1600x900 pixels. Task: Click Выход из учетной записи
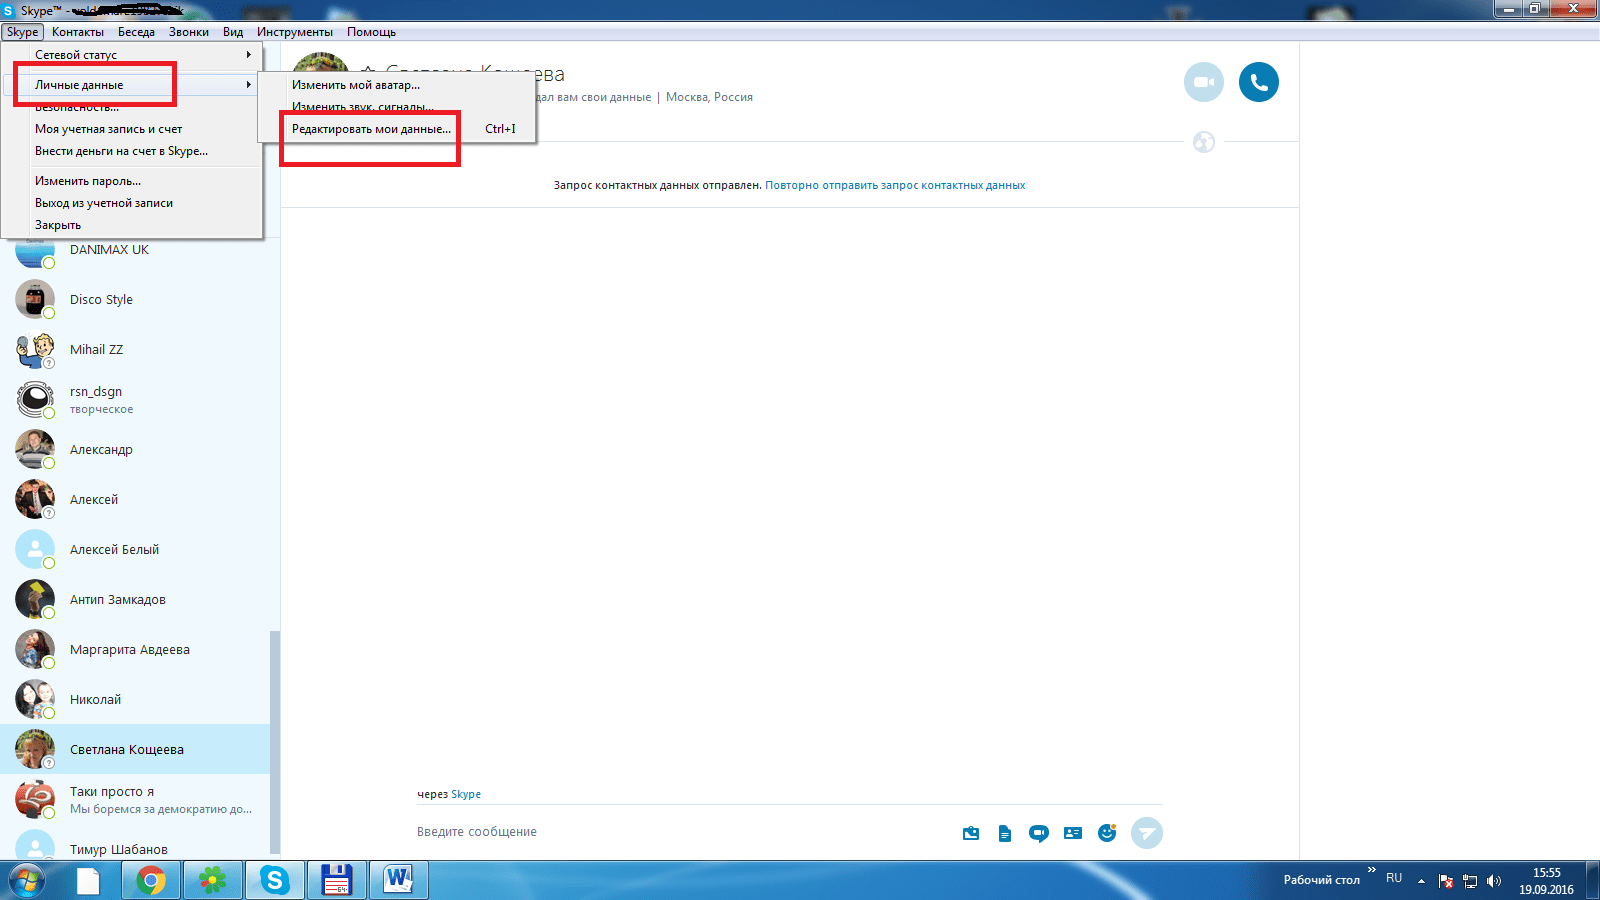[104, 203]
